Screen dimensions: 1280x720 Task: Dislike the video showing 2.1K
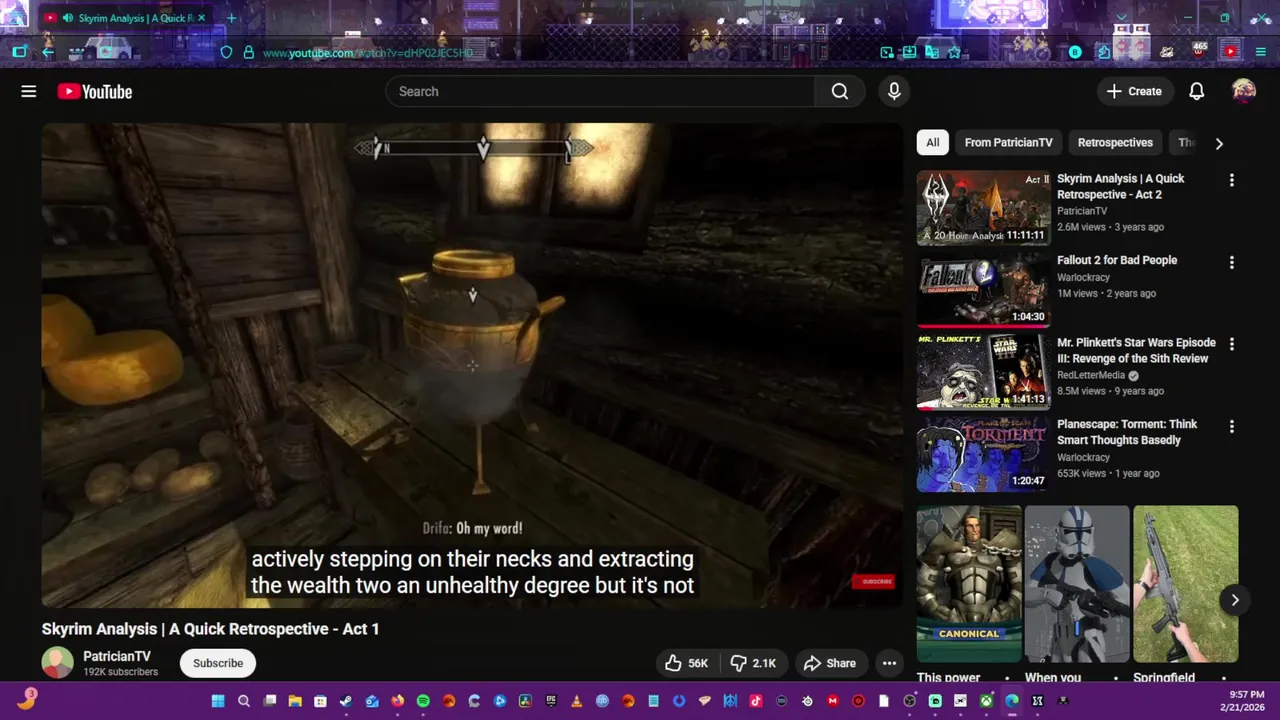coord(753,663)
